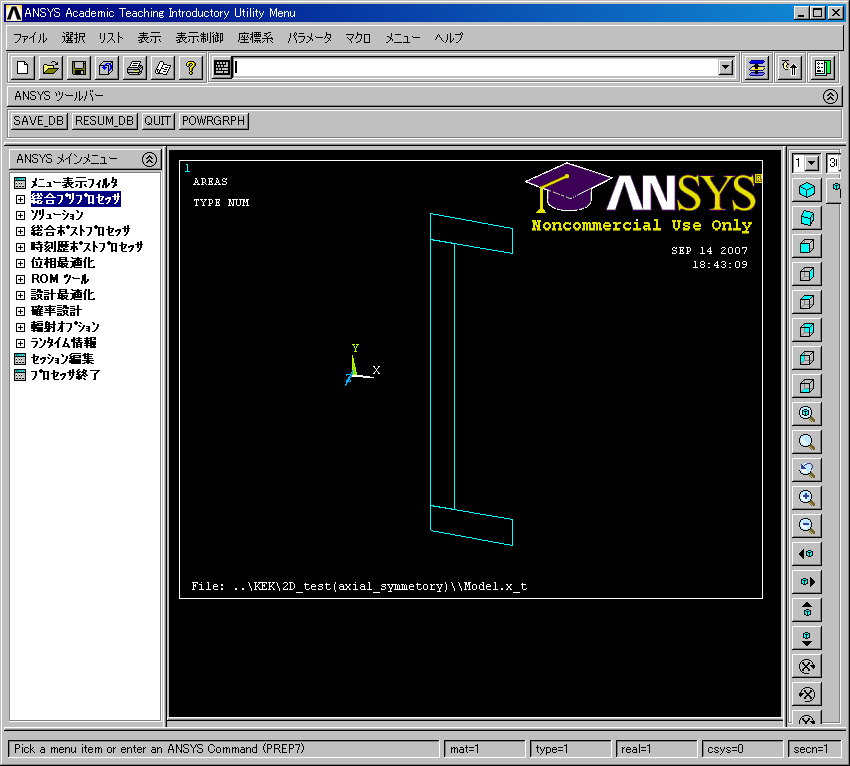Expand the 設計最適化 tree node
Image resolution: width=850 pixels, height=766 pixels.
[x=20, y=295]
